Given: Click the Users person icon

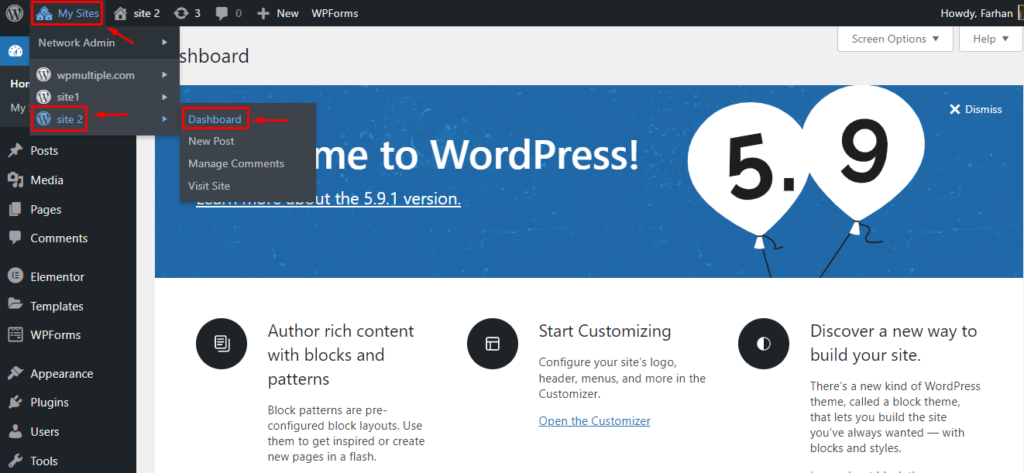Looking at the screenshot, I should point(15,432).
